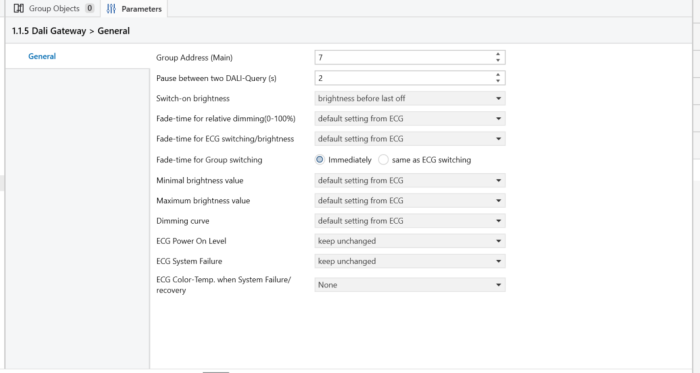
Task: Select the General section in sidebar
Action: [42, 56]
